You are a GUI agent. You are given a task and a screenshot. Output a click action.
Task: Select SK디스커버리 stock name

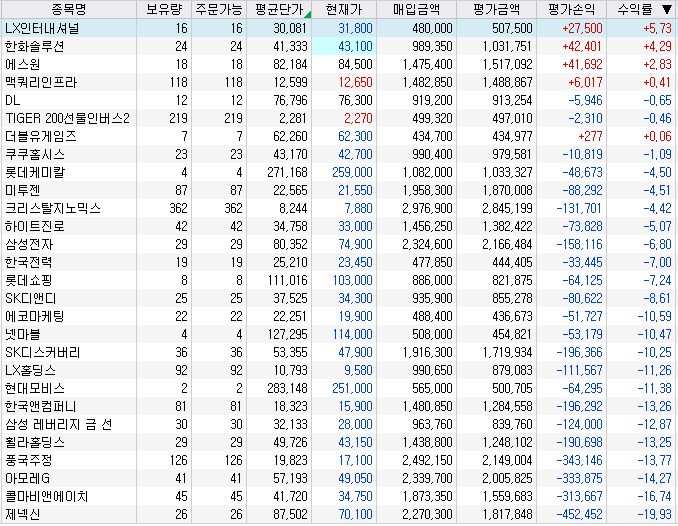tap(42, 353)
